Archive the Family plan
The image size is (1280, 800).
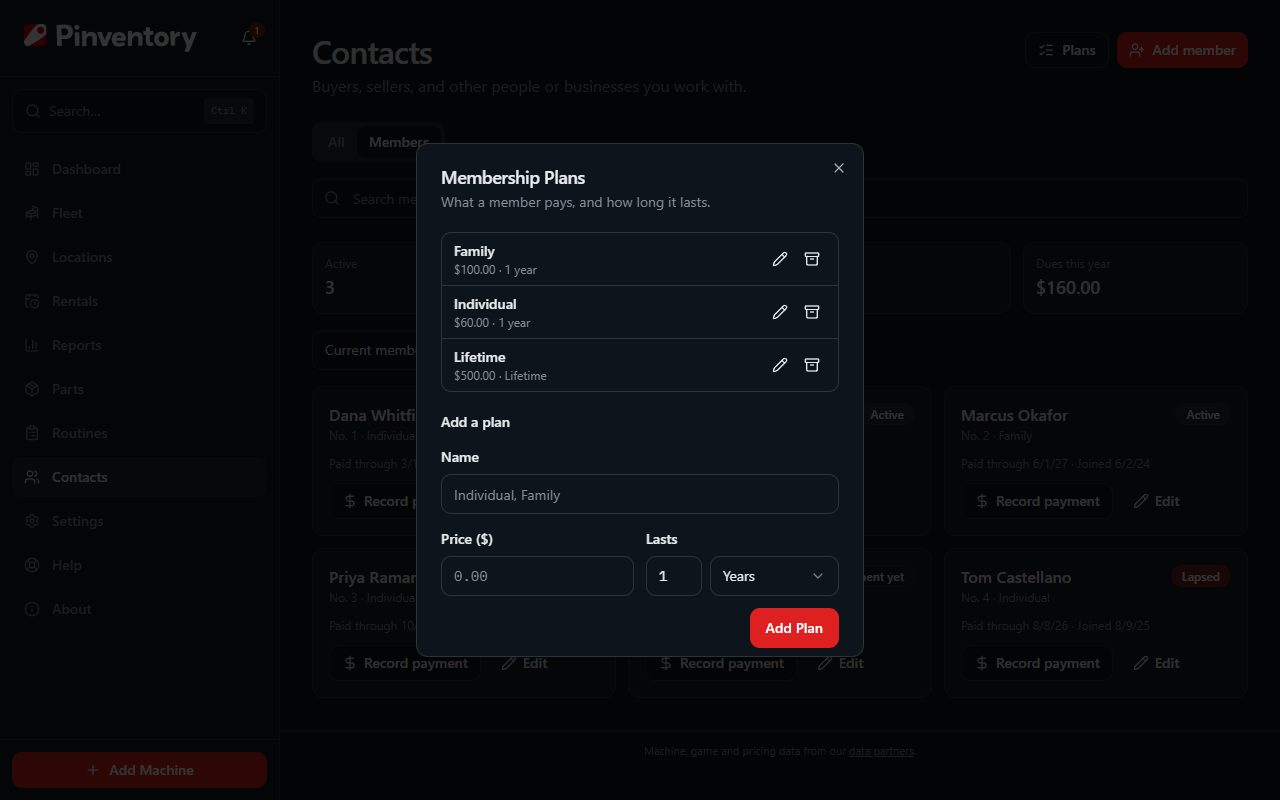812,259
